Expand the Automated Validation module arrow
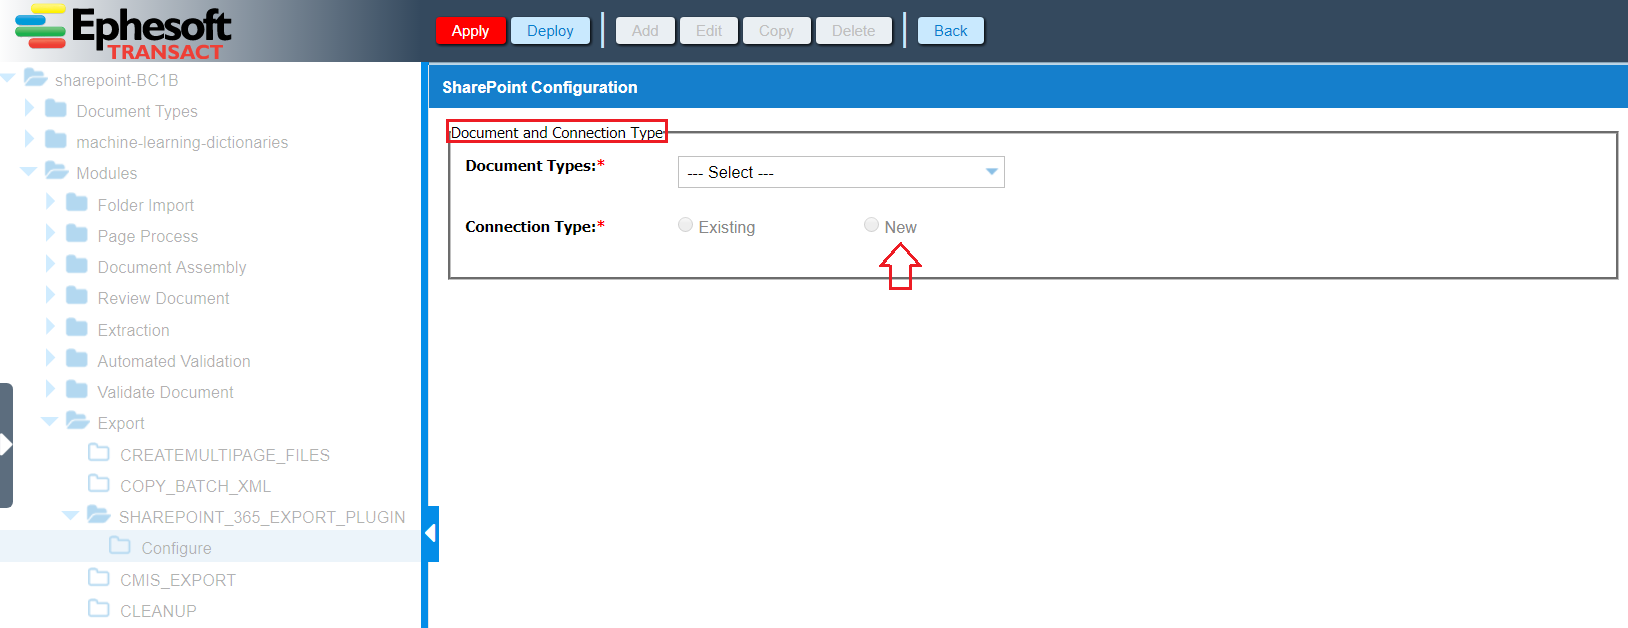The image size is (1628, 628). coord(50,358)
